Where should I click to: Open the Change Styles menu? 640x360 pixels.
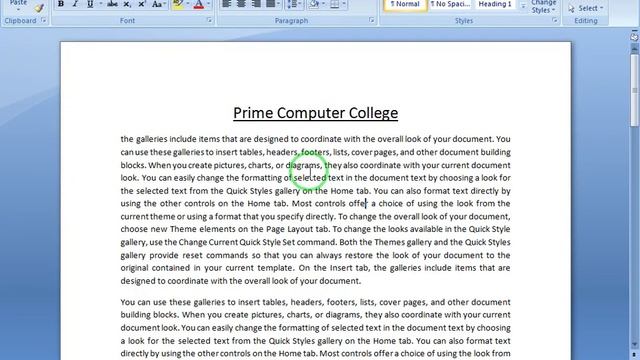543,7
